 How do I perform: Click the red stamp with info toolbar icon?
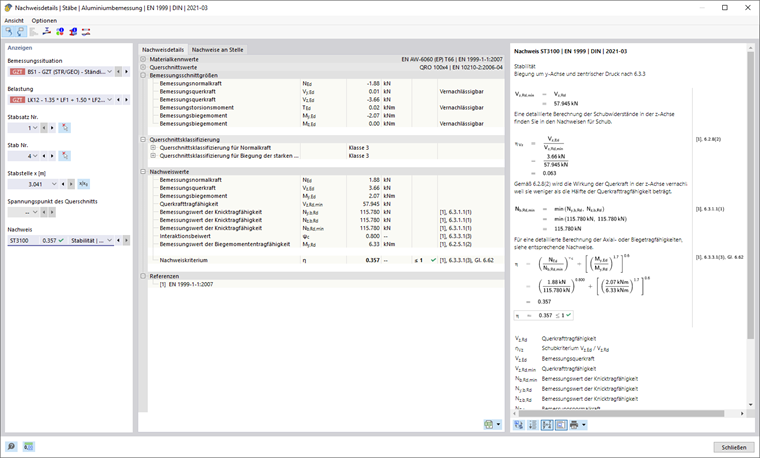pyautogui.click(x=73, y=32)
